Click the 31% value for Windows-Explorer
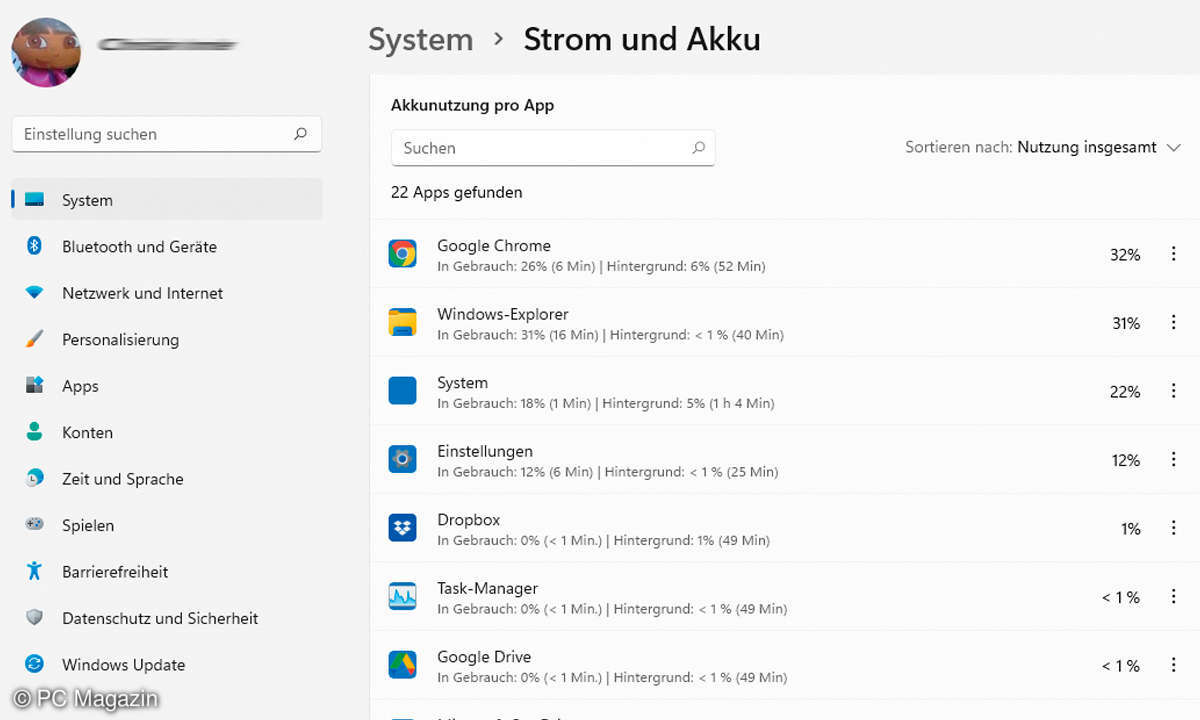 point(1126,323)
